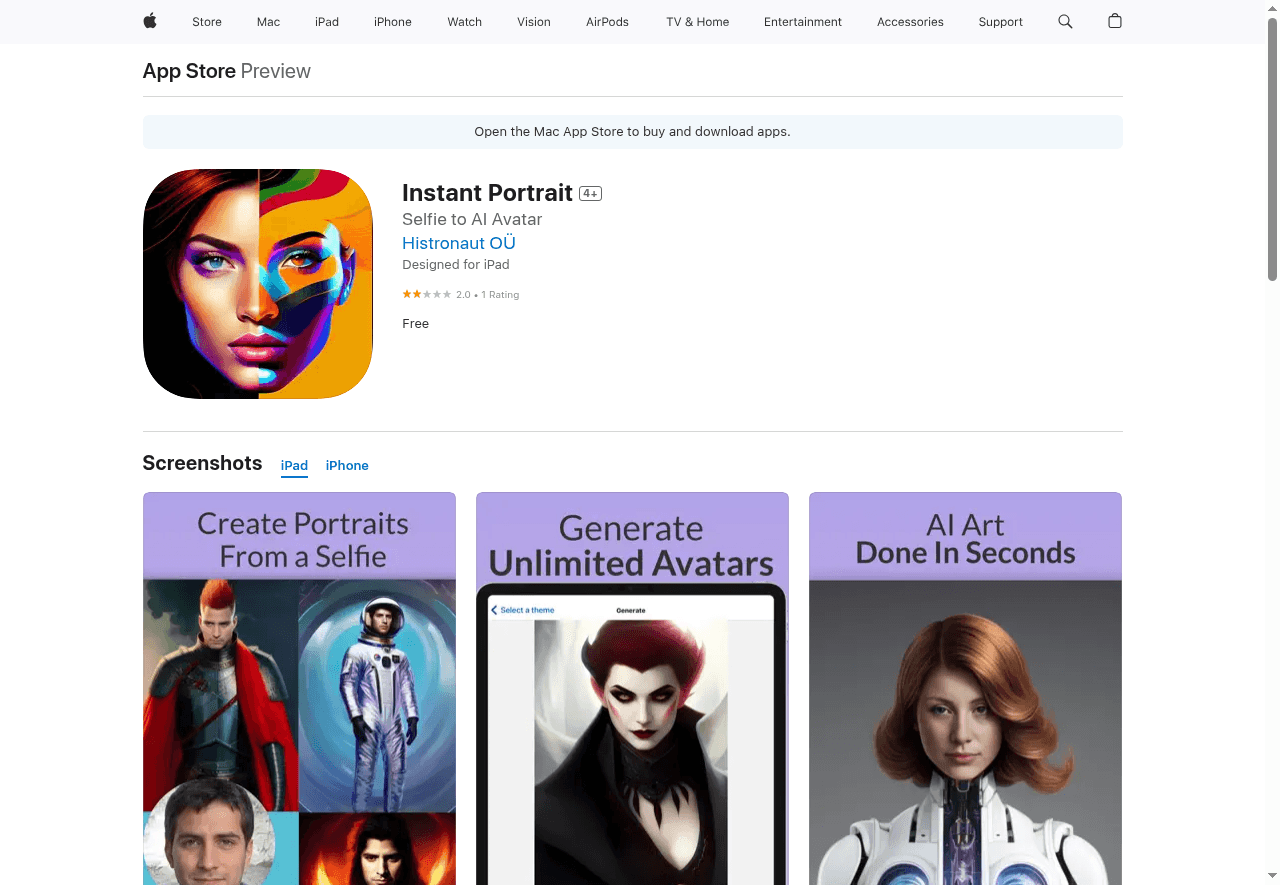Open the Create Portraits From a Selfie screenshot
Screen dimensions: 1280x885
[x=299, y=688]
